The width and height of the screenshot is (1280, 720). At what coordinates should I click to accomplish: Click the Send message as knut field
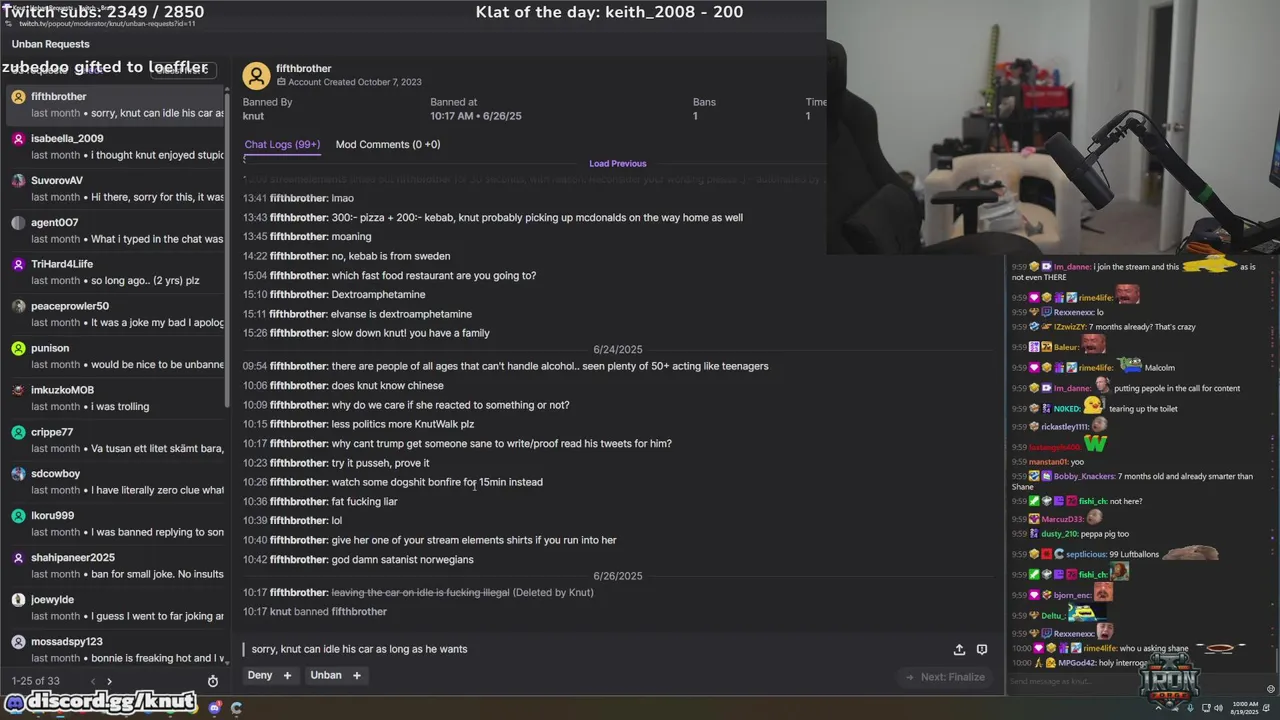1130,681
